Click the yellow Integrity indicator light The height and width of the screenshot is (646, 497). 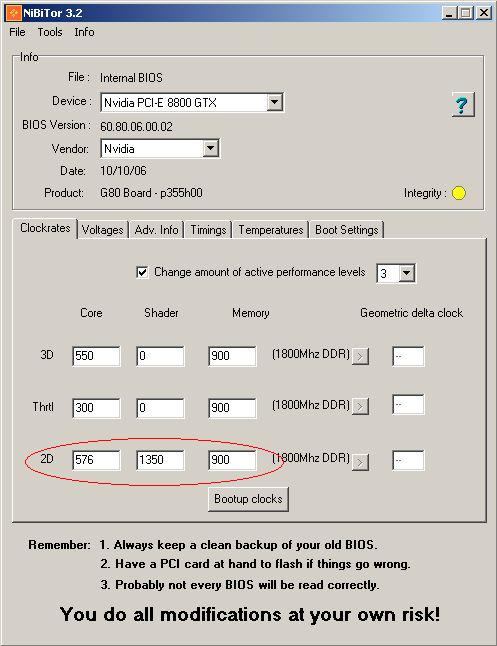(x=459, y=193)
